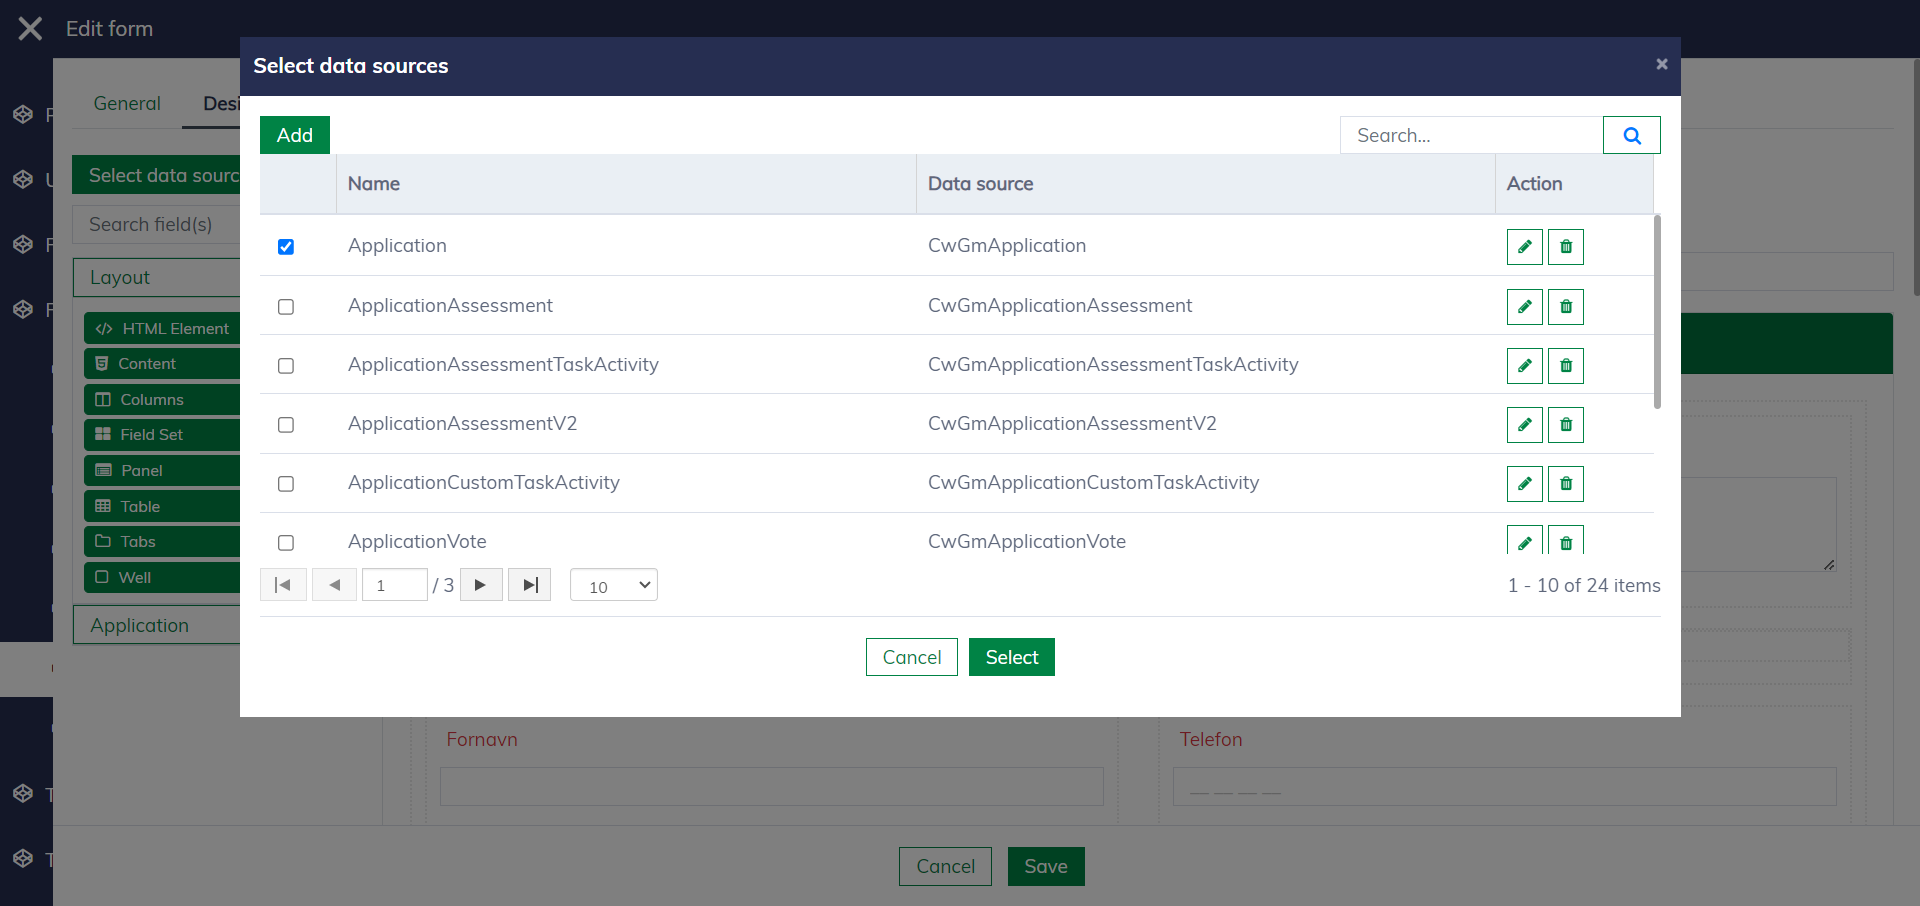Click the search magnifier icon button

click(1631, 135)
